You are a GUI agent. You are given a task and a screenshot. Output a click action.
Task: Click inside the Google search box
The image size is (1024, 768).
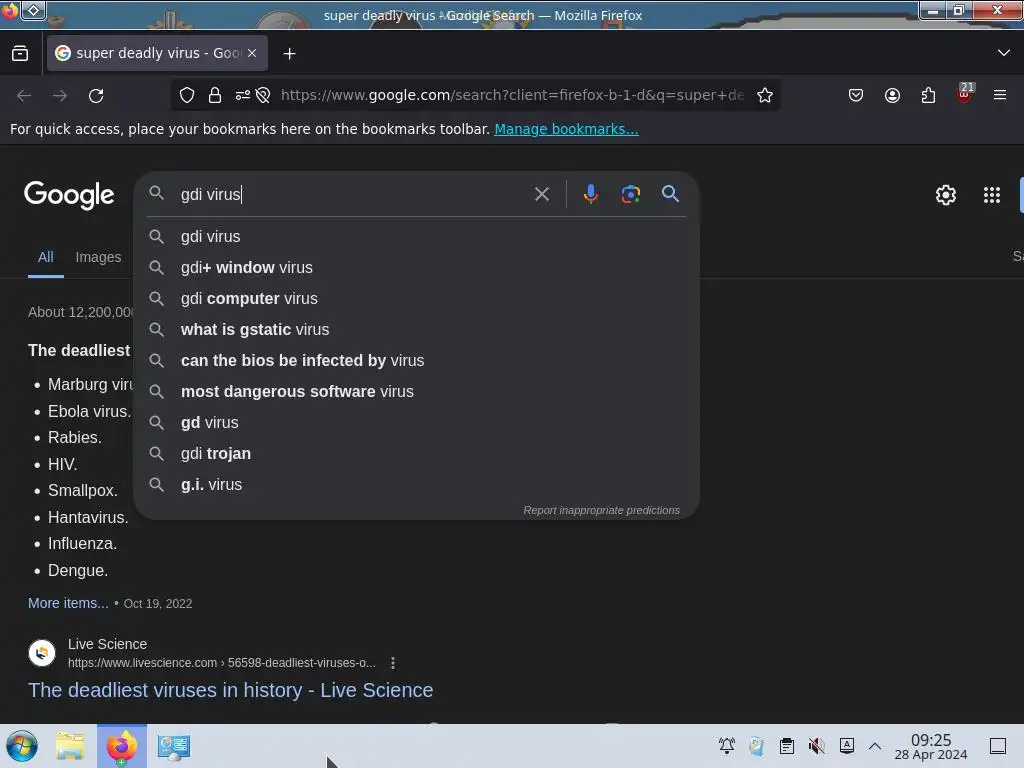pyautogui.click(x=353, y=194)
